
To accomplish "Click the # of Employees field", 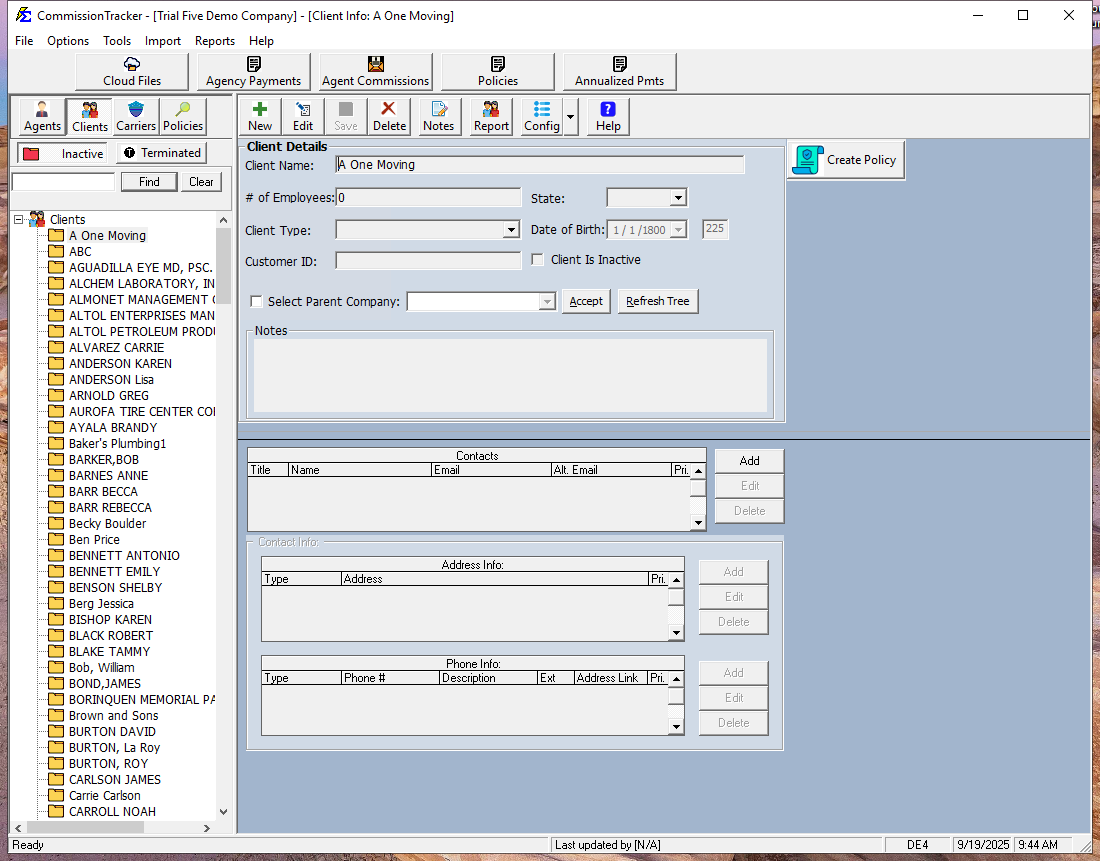I will [x=428, y=197].
